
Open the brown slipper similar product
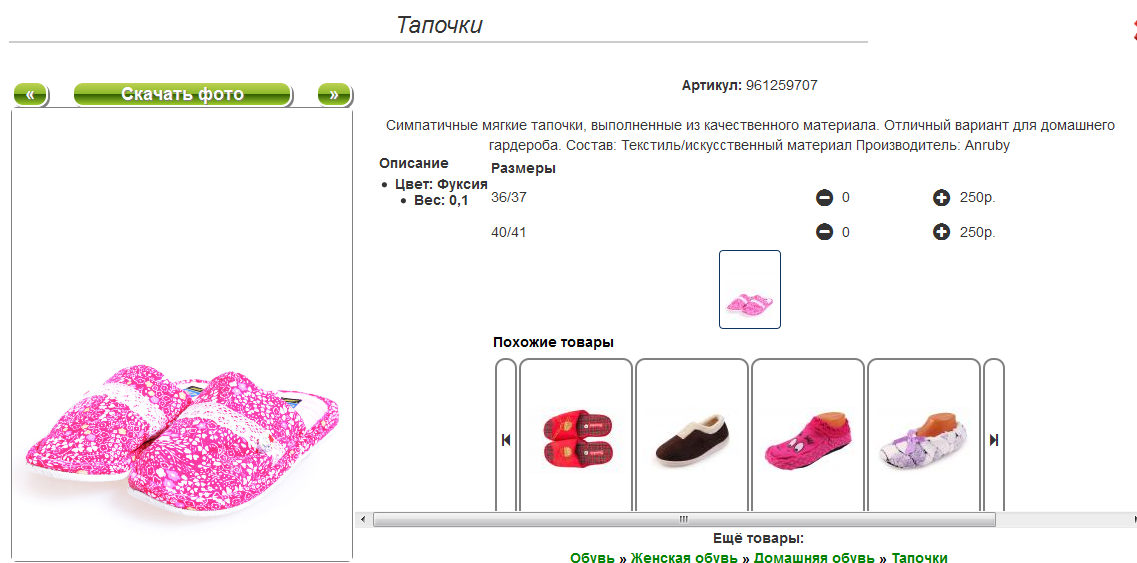[x=692, y=438]
